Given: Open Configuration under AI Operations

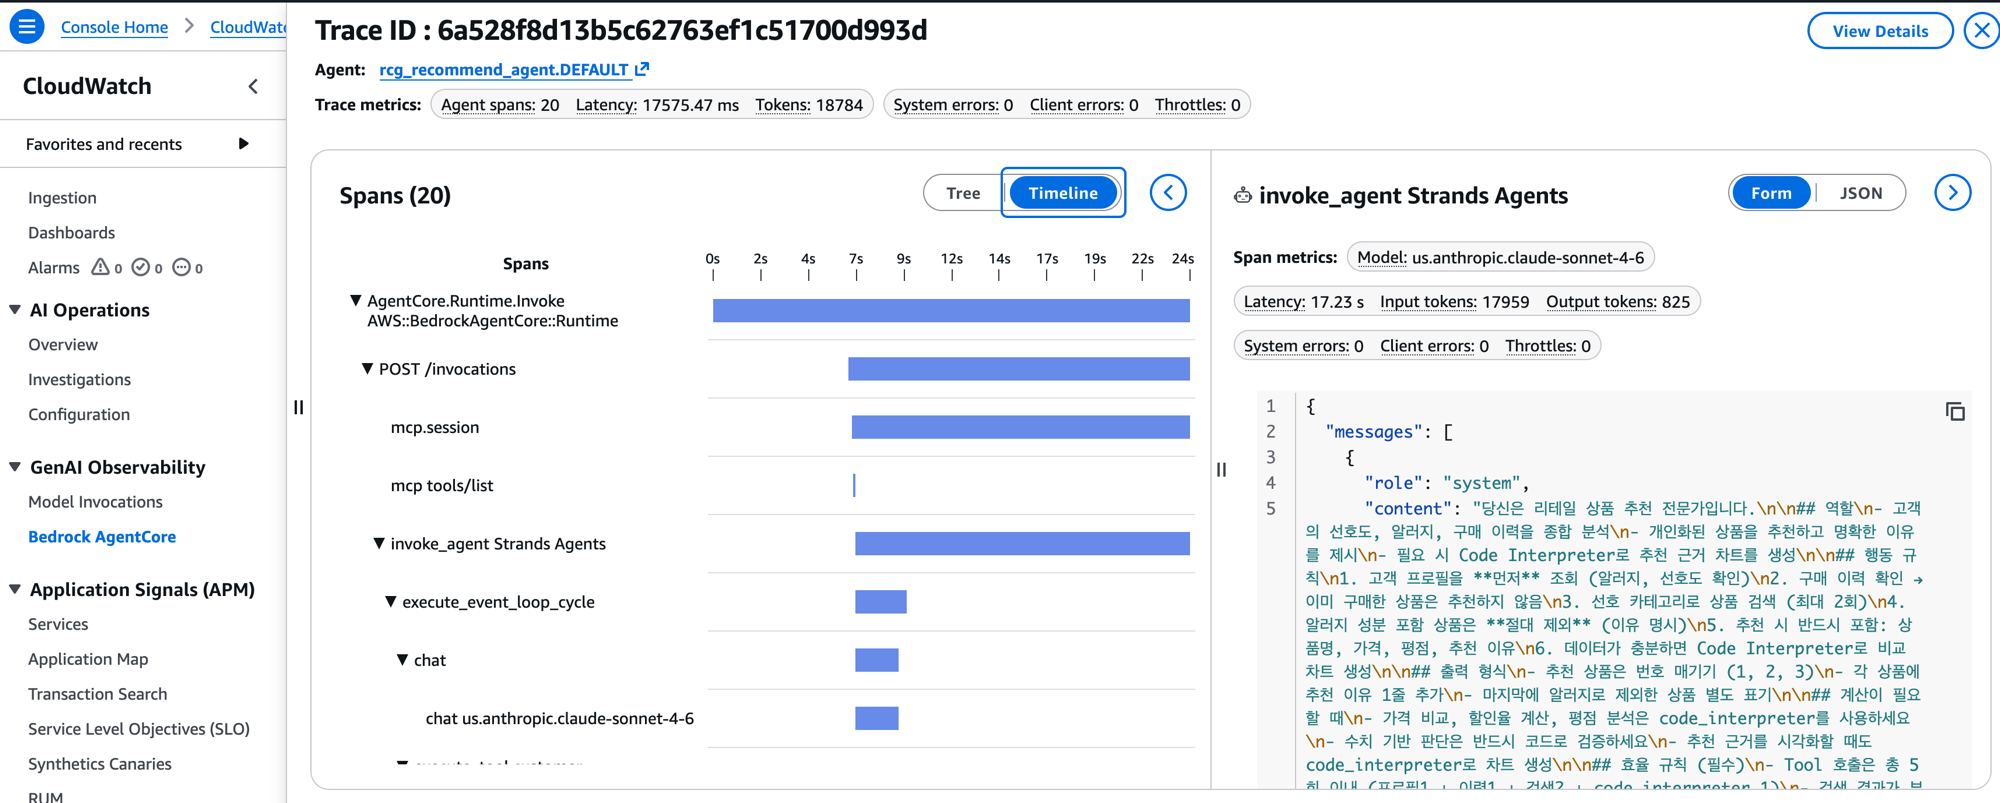Looking at the screenshot, I should (x=79, y=415).
